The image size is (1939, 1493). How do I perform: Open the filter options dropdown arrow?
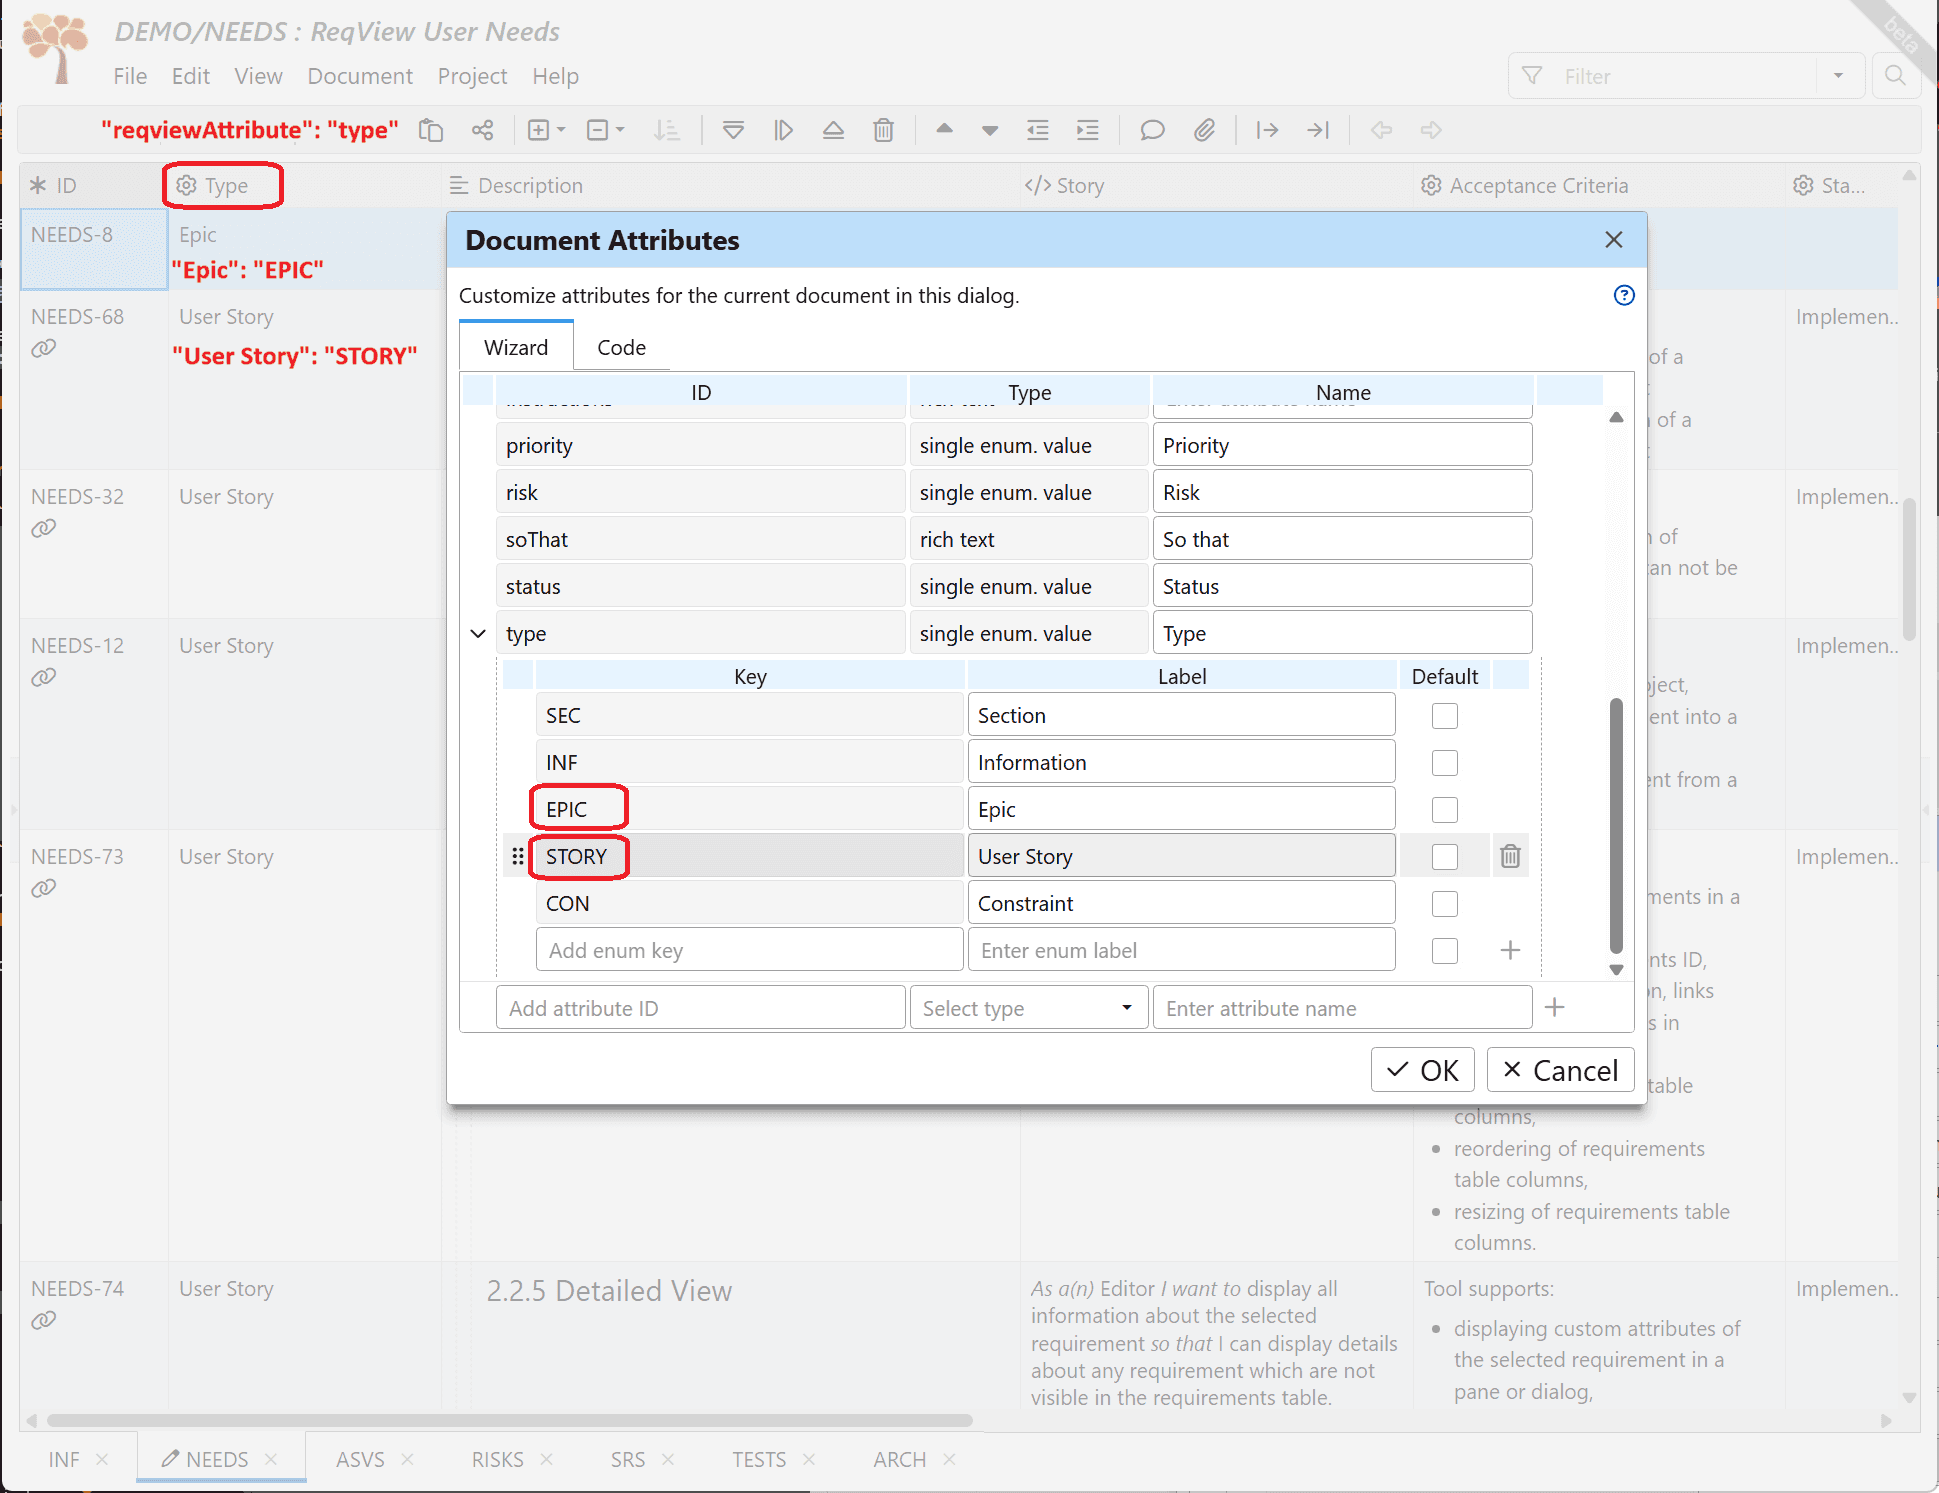coord(1839,75)
